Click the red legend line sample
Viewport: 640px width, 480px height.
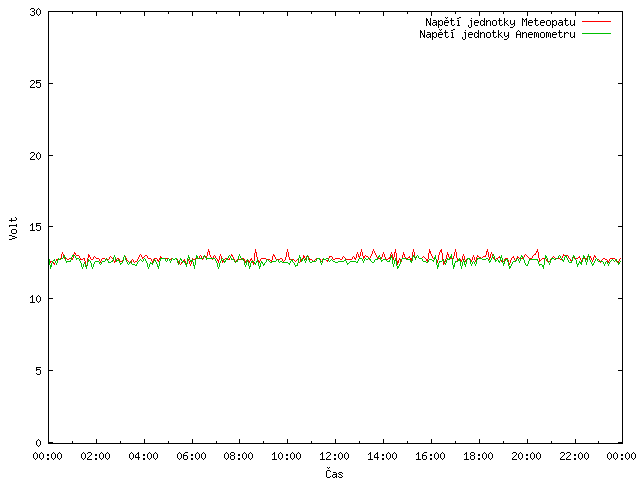[596, 21]
